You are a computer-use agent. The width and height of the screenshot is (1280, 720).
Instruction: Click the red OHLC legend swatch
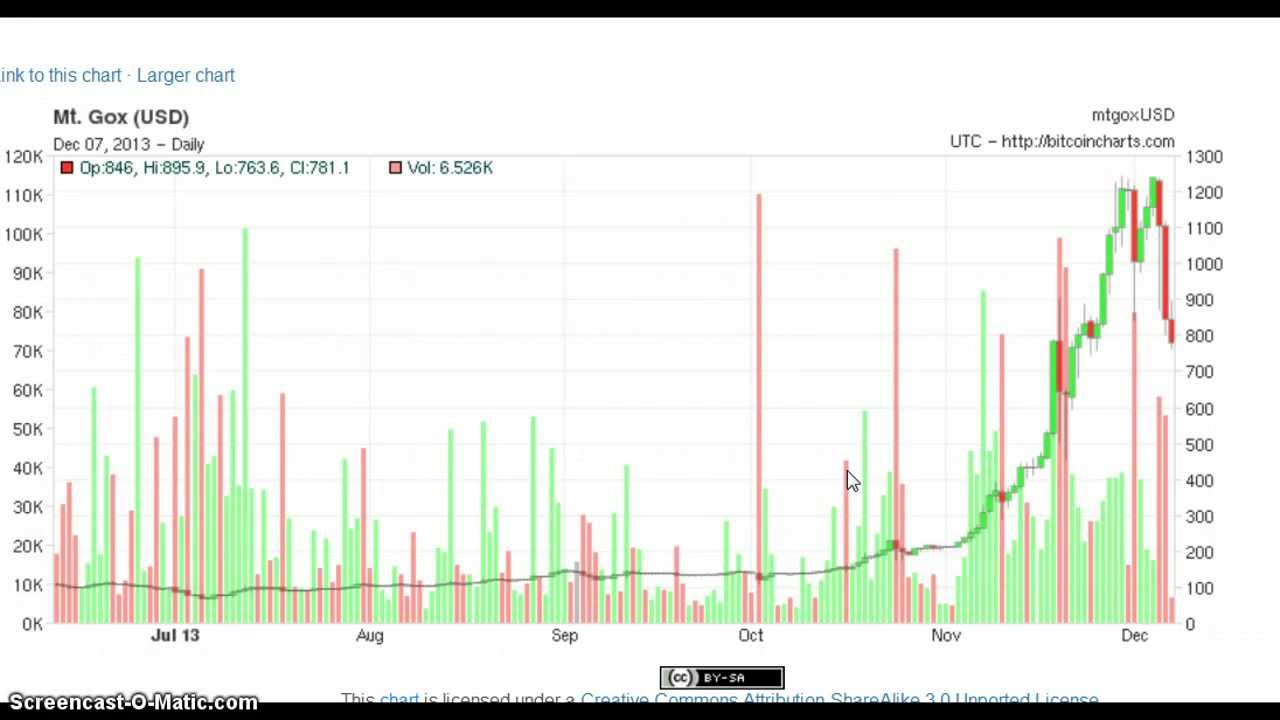67,168
